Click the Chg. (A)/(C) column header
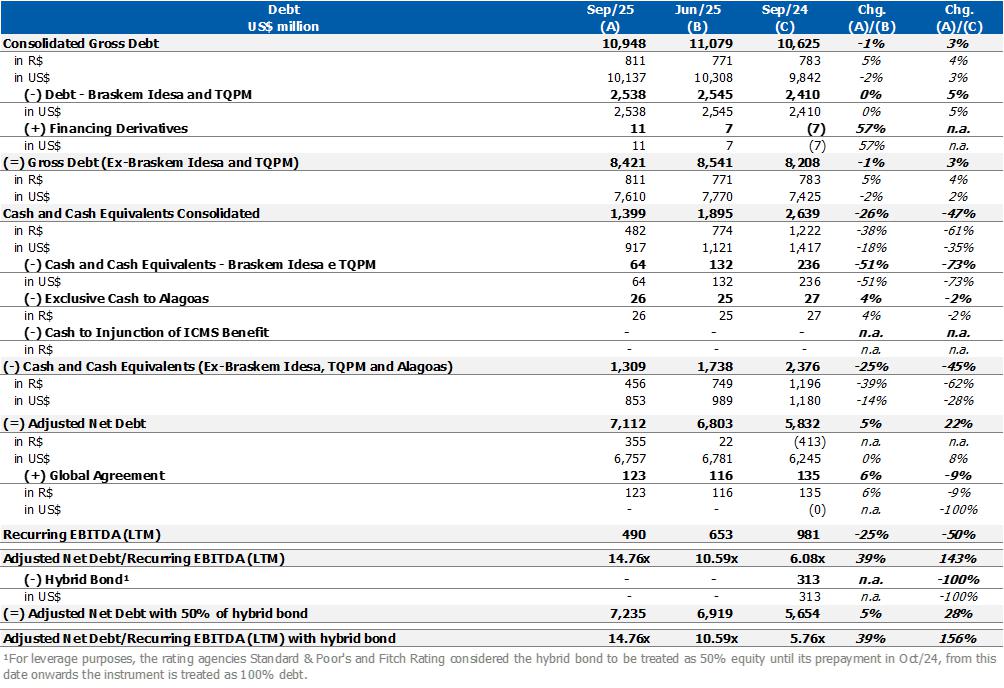This screenshot has height=688, width=1004. click(x=955, y=18)
